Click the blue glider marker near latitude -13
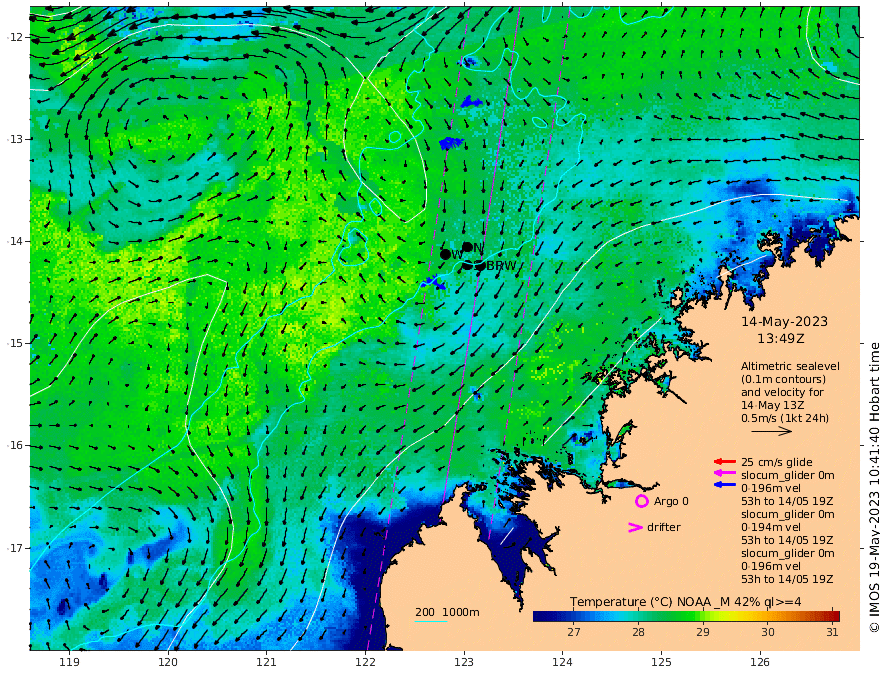The image size is (880, 680). 451,143
